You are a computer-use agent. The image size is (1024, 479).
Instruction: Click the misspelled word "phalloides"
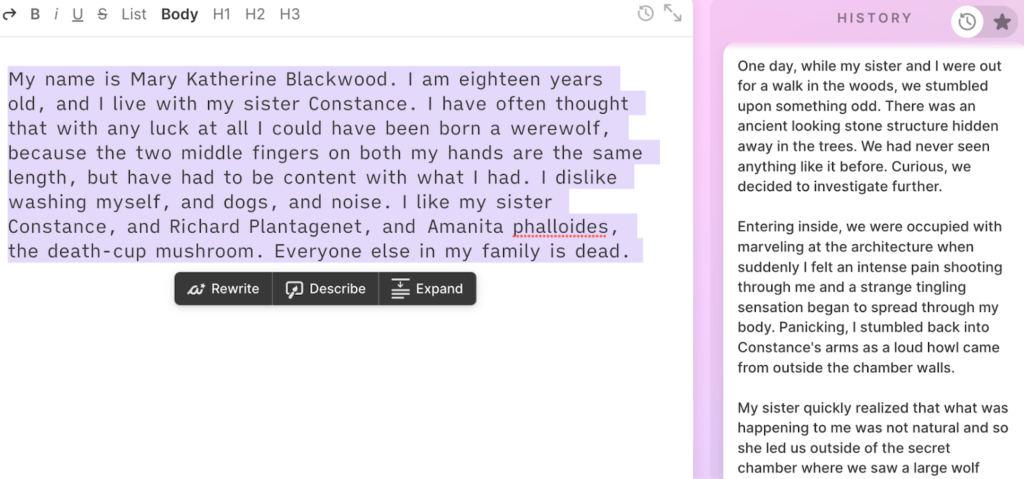(x=559, y=227)
